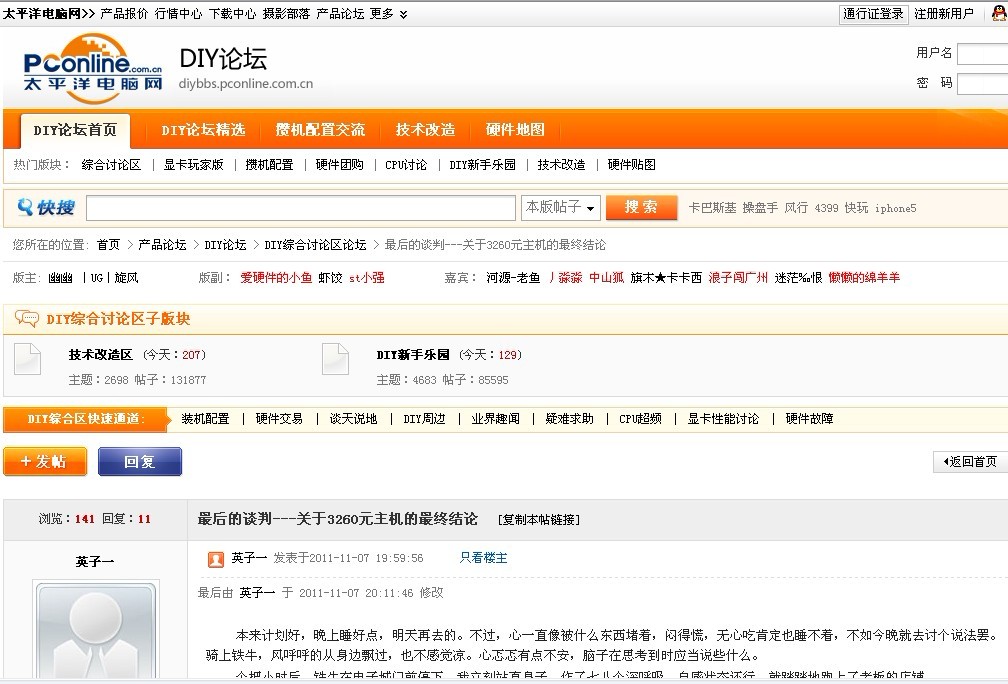Image resolution: width=1008 pixels, height=684 pixels.
Task: Click the document icon beside DIY新手乐园
Action: [x=335, y=359]
